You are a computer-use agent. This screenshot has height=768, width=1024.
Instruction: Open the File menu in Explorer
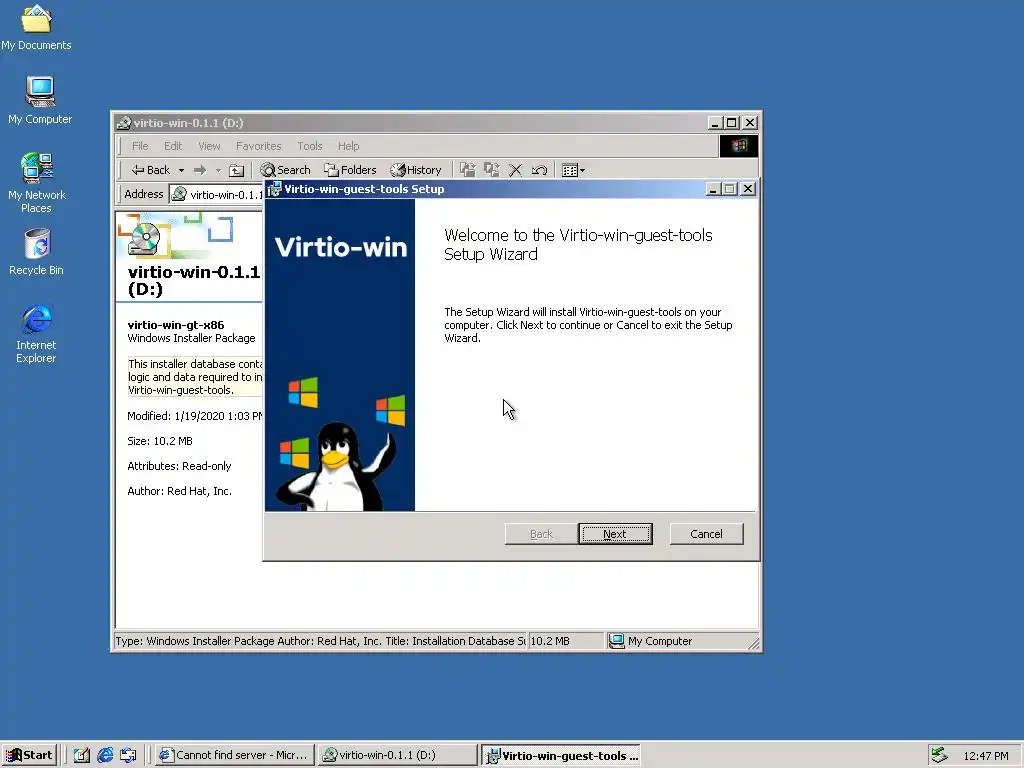(x=140, y=146)
